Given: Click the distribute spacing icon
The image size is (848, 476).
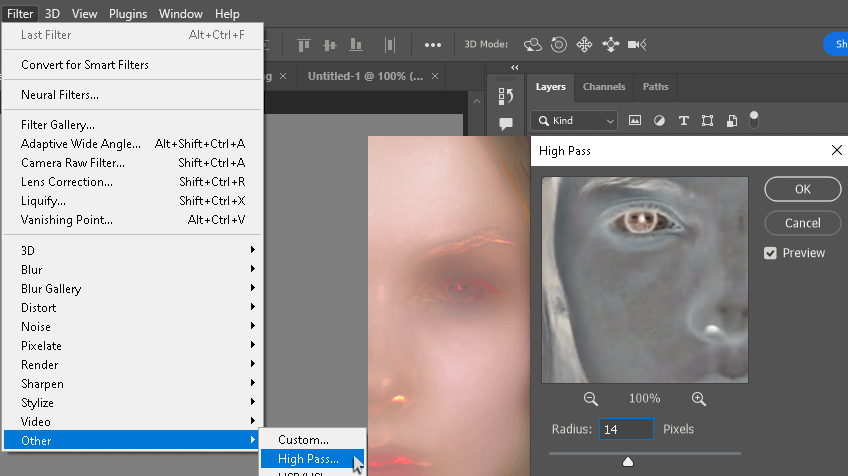Looking at the screenshot, I should pos(389,44).
